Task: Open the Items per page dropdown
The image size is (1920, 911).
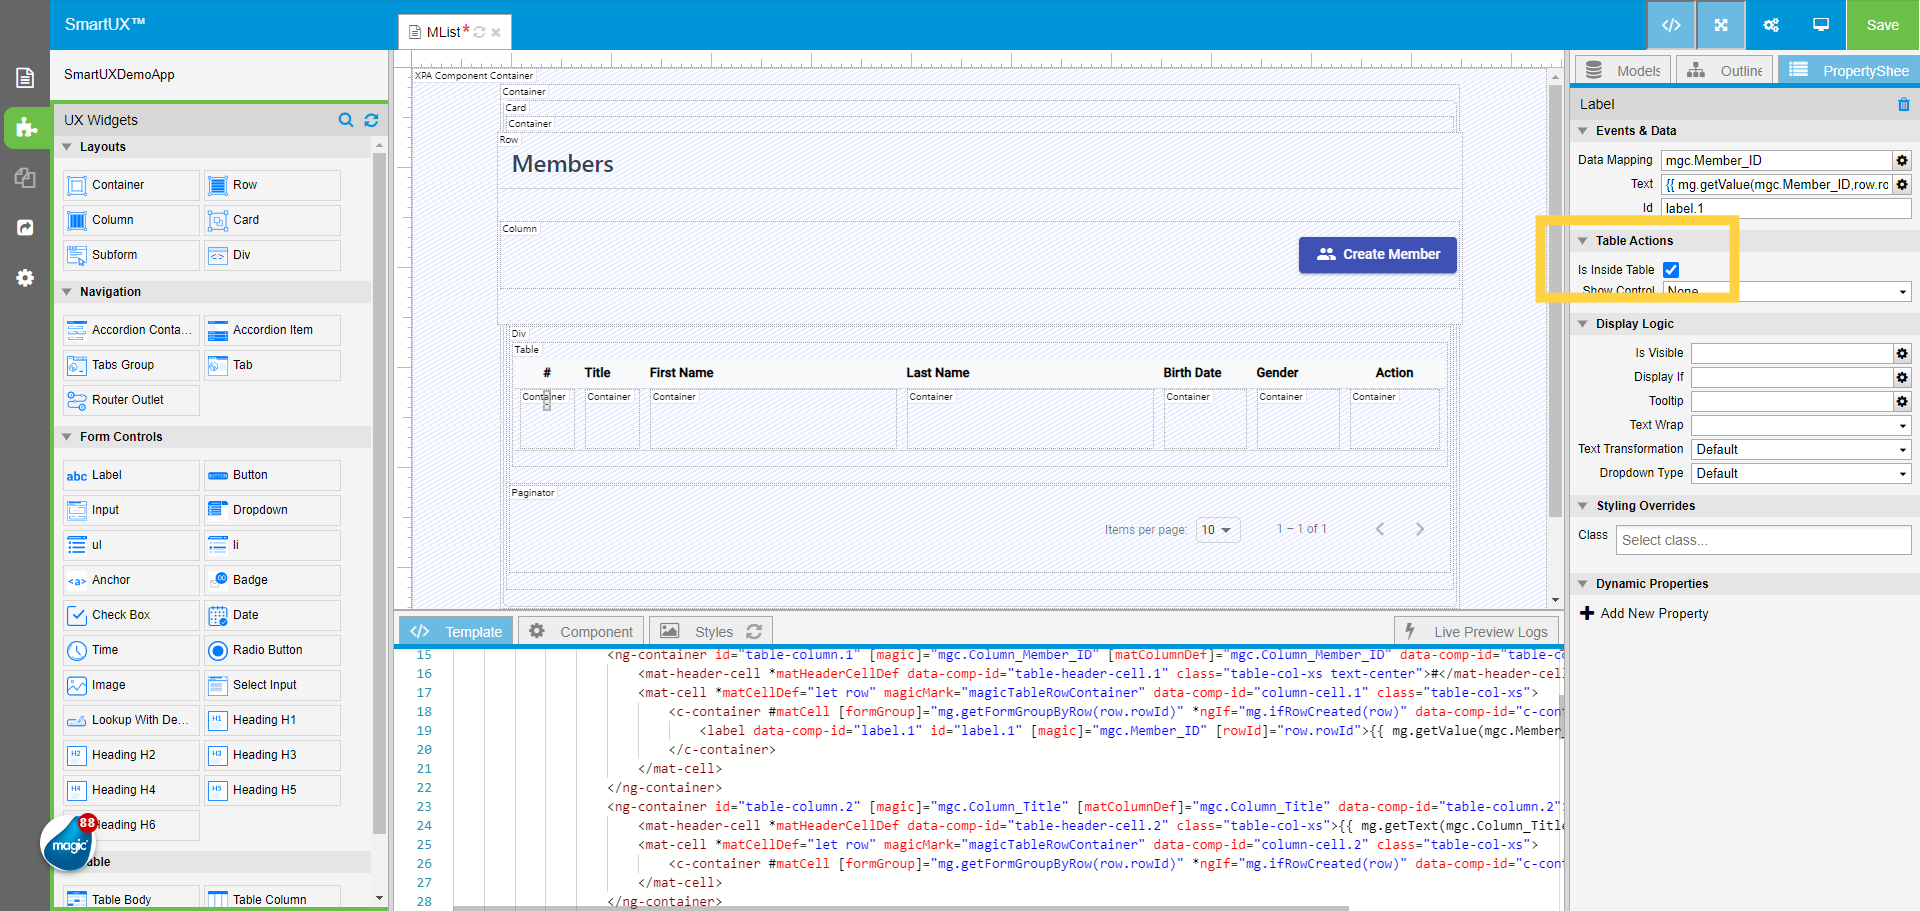Action: coord(1217,529)
